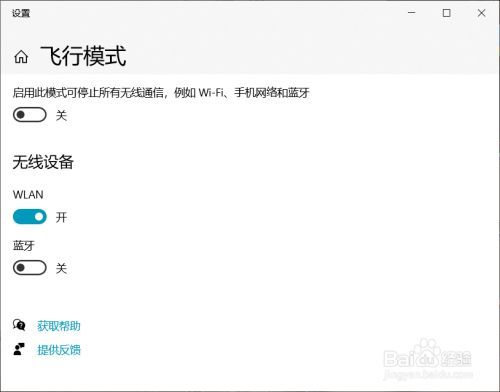Open the 提供反馈 link
This screenshot has height=392, width=500.
point(59,350)
